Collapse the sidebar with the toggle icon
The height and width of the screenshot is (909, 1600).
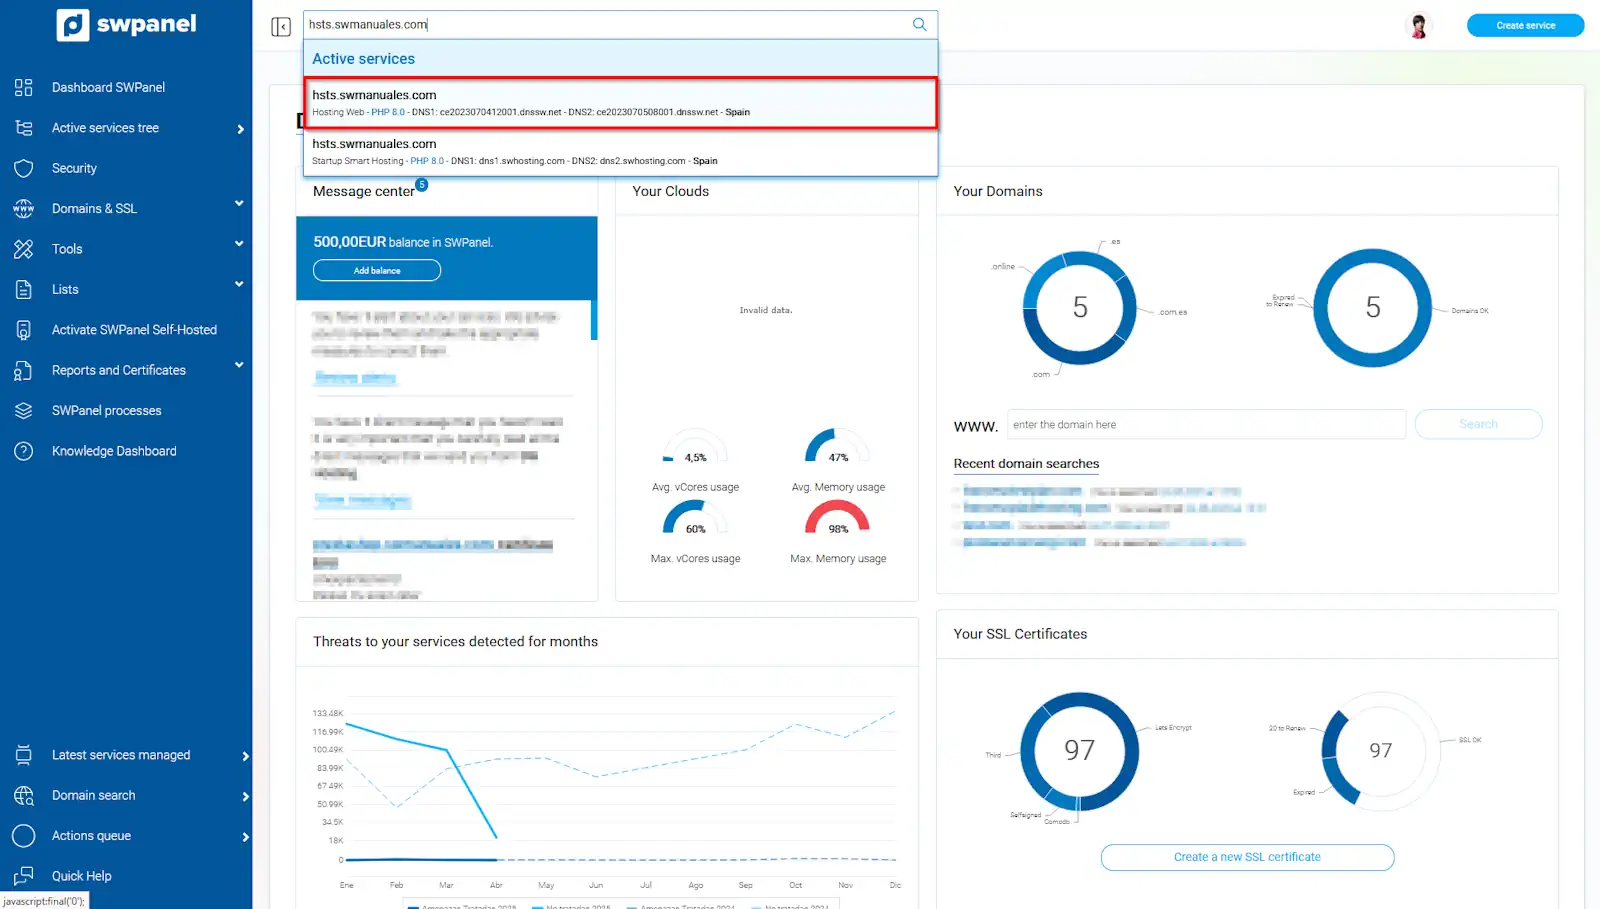[x=281, y=26]
